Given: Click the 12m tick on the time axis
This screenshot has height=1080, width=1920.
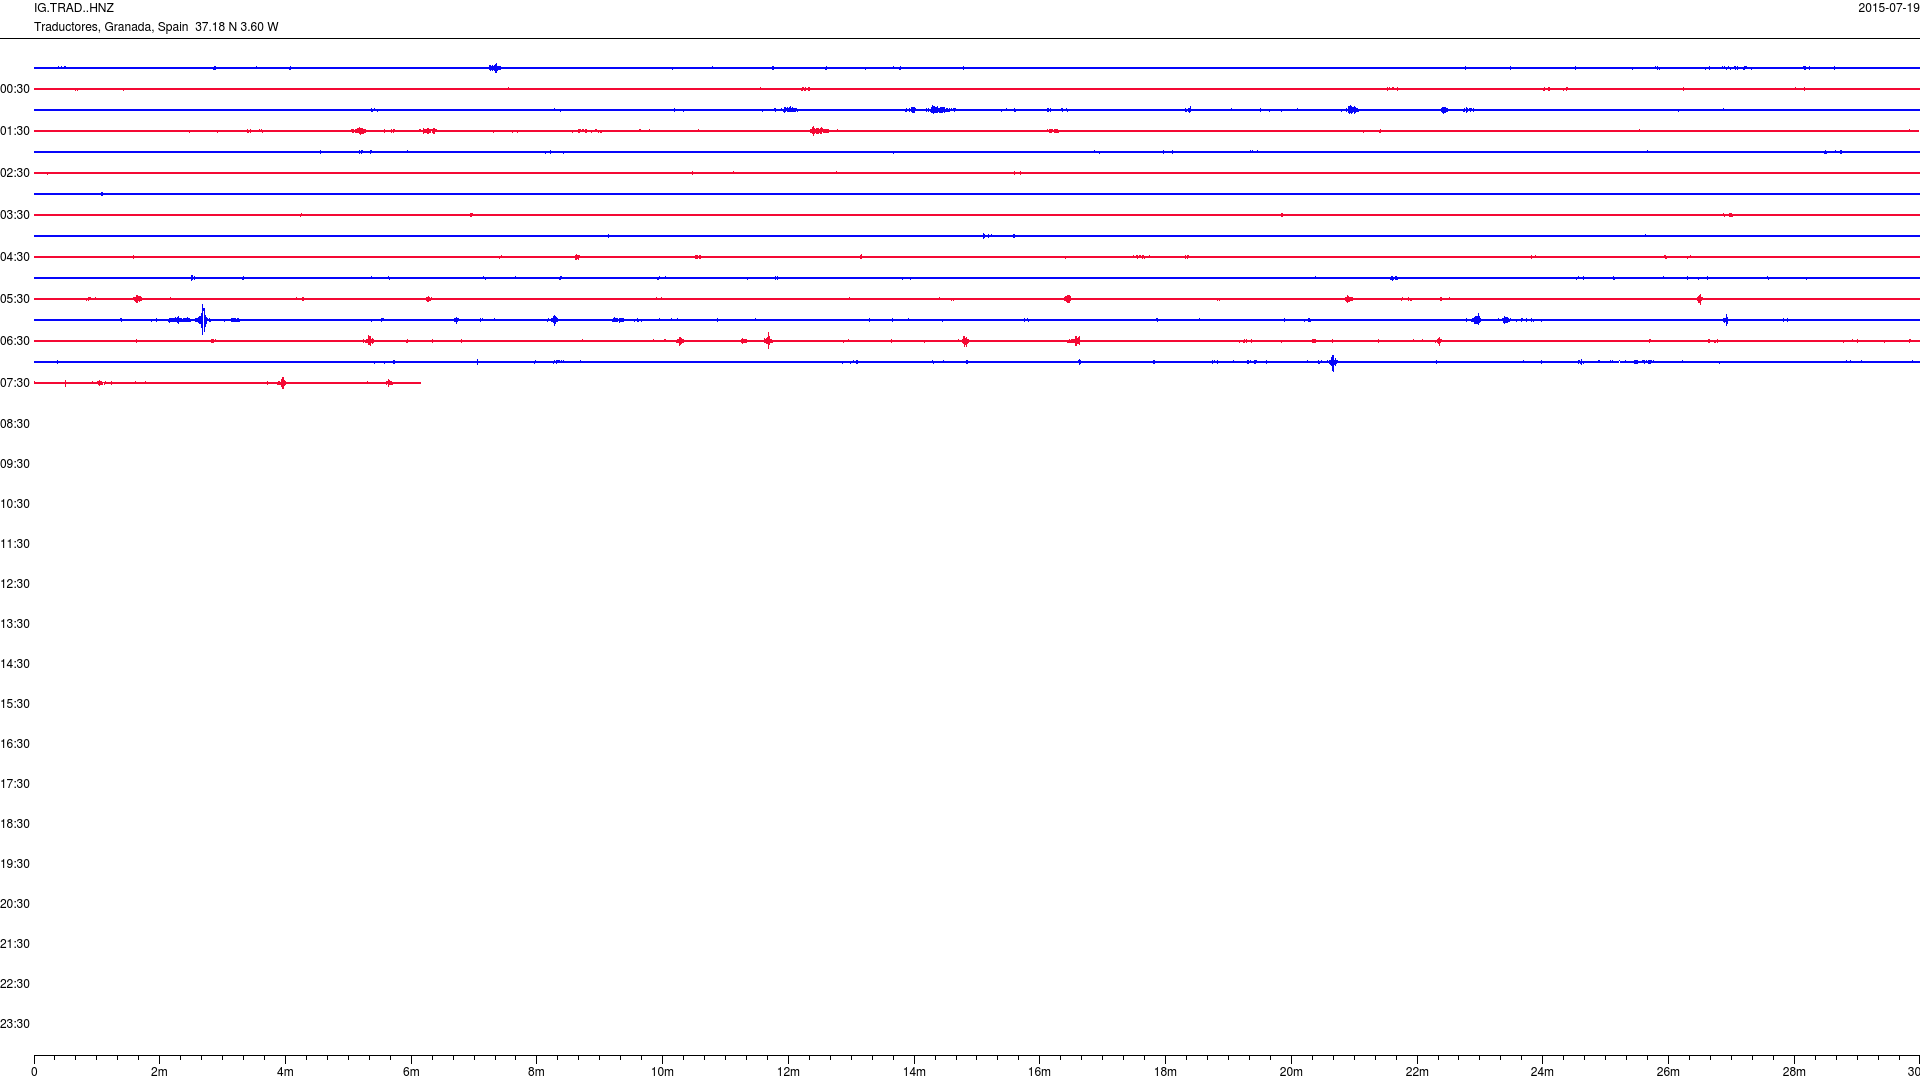Looking at the screenshot, I should 788,1072.
